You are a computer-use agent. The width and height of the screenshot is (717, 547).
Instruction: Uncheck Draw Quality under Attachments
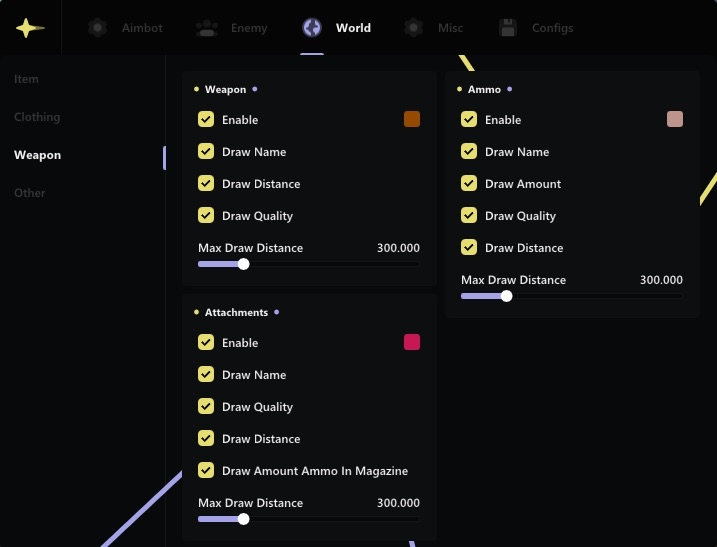click(206, 407)
